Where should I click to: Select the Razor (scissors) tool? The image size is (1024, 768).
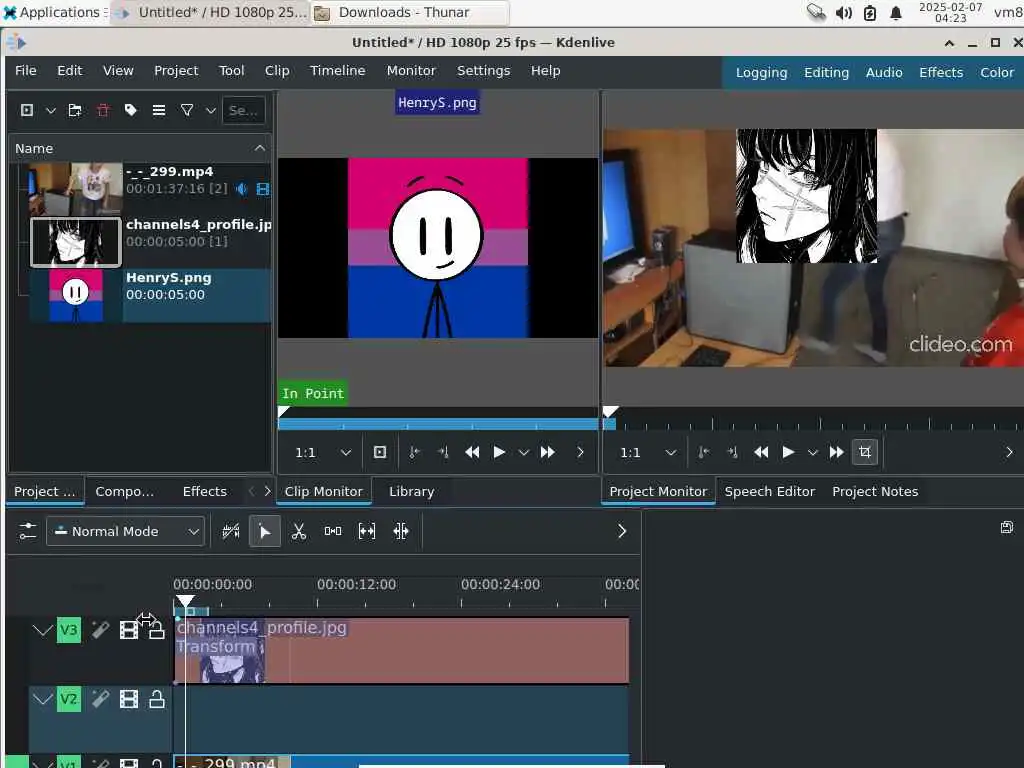(299, 532)
